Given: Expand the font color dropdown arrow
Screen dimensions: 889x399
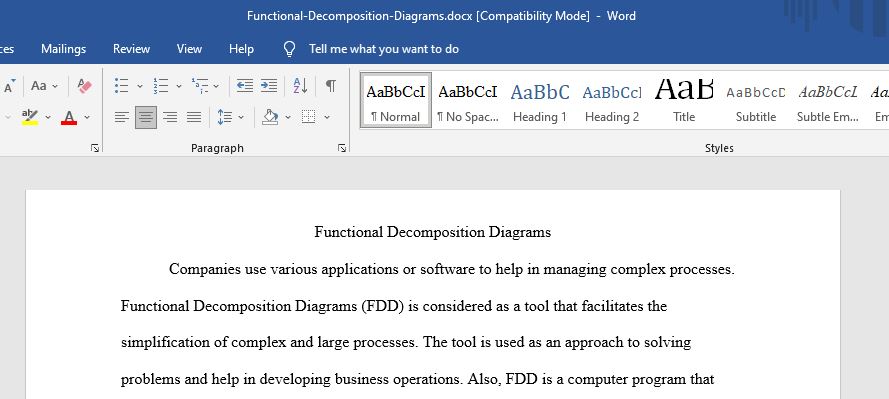Looking at the screenshot, I should pyautogui.click(x=87, y=117).
